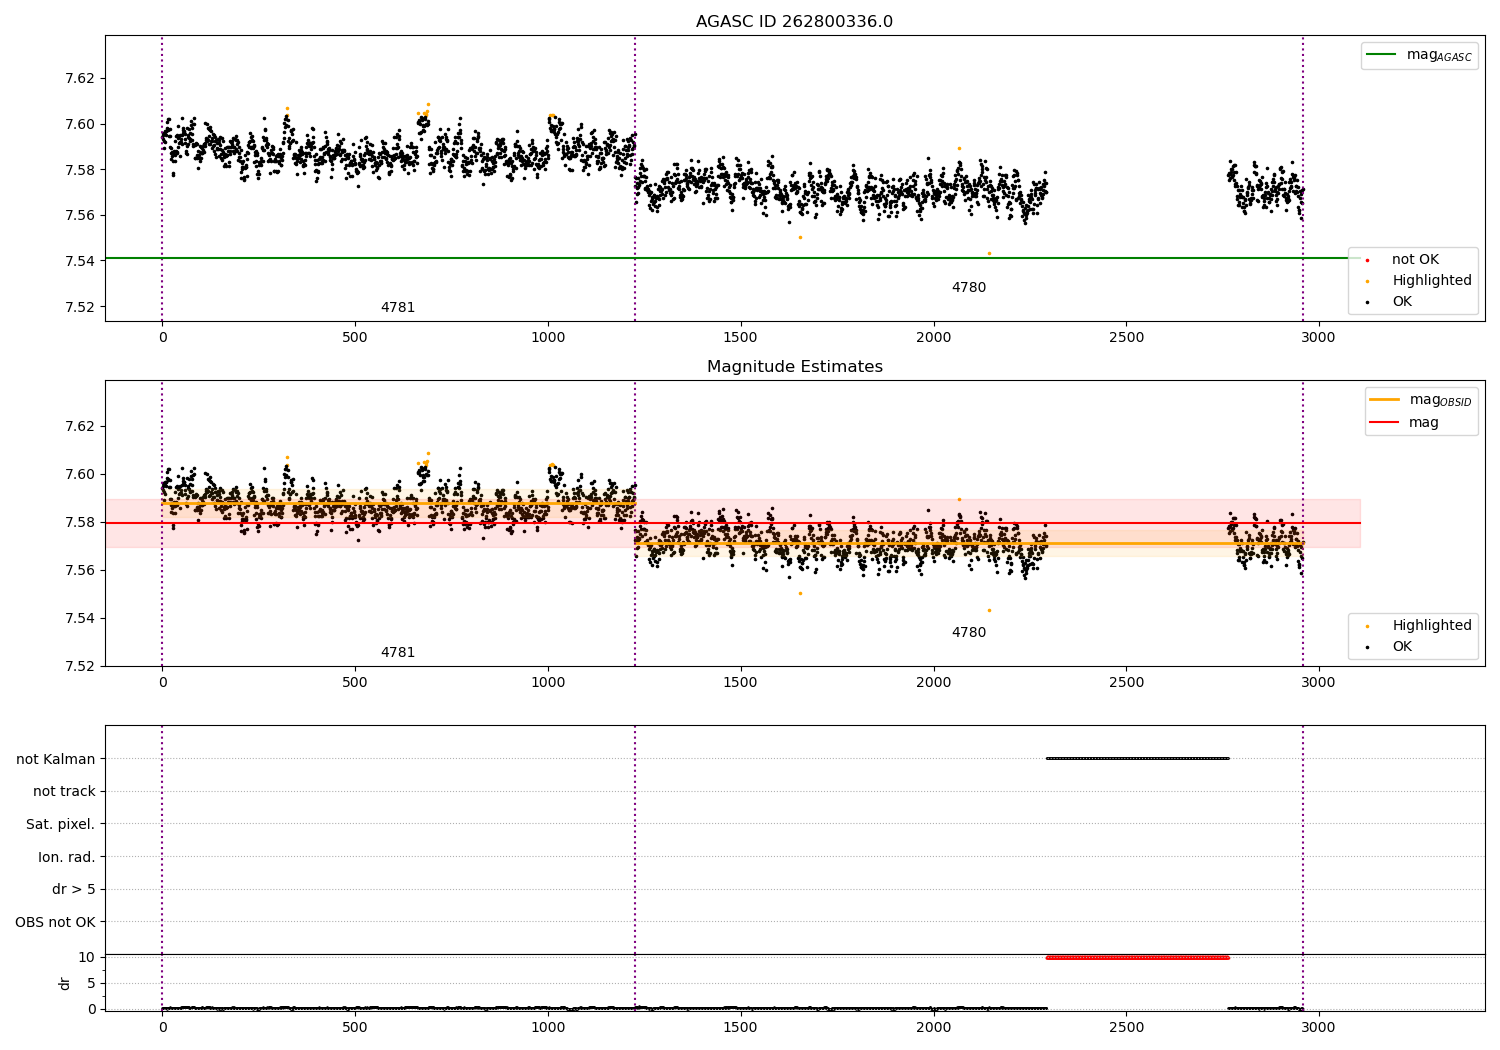Click the orange mag OBSID line over obsid 4781 data
The height and width of the screenshot is (1050, 1500).
click(398, 503)
